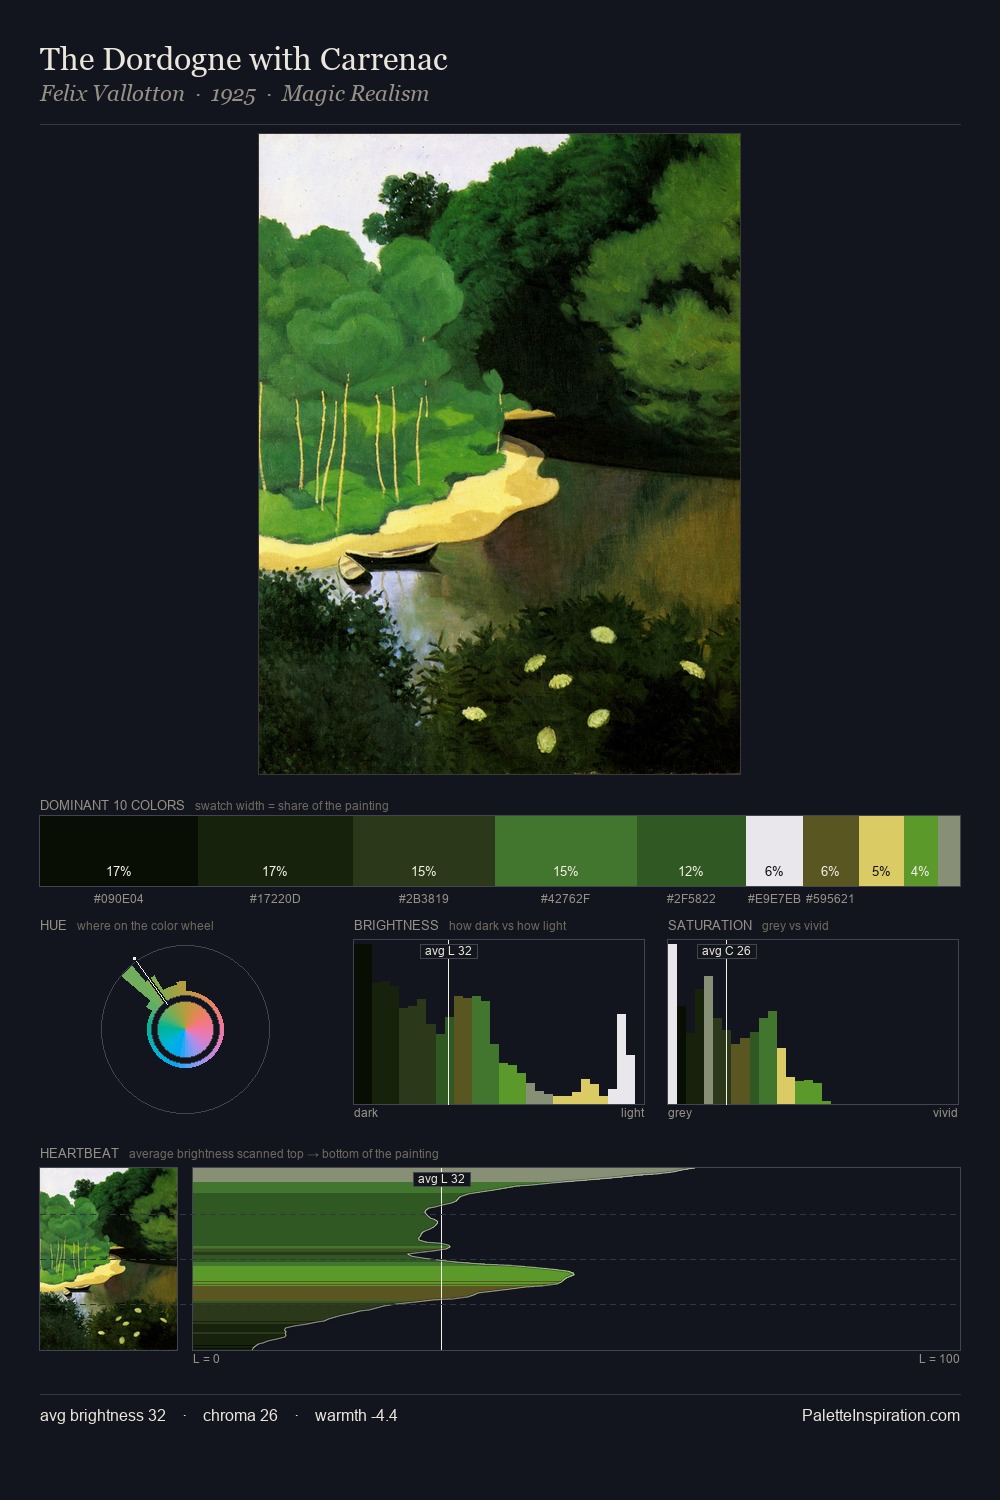
Task: Click the #E9E7EB hex label
Action: tap(774, 899)
